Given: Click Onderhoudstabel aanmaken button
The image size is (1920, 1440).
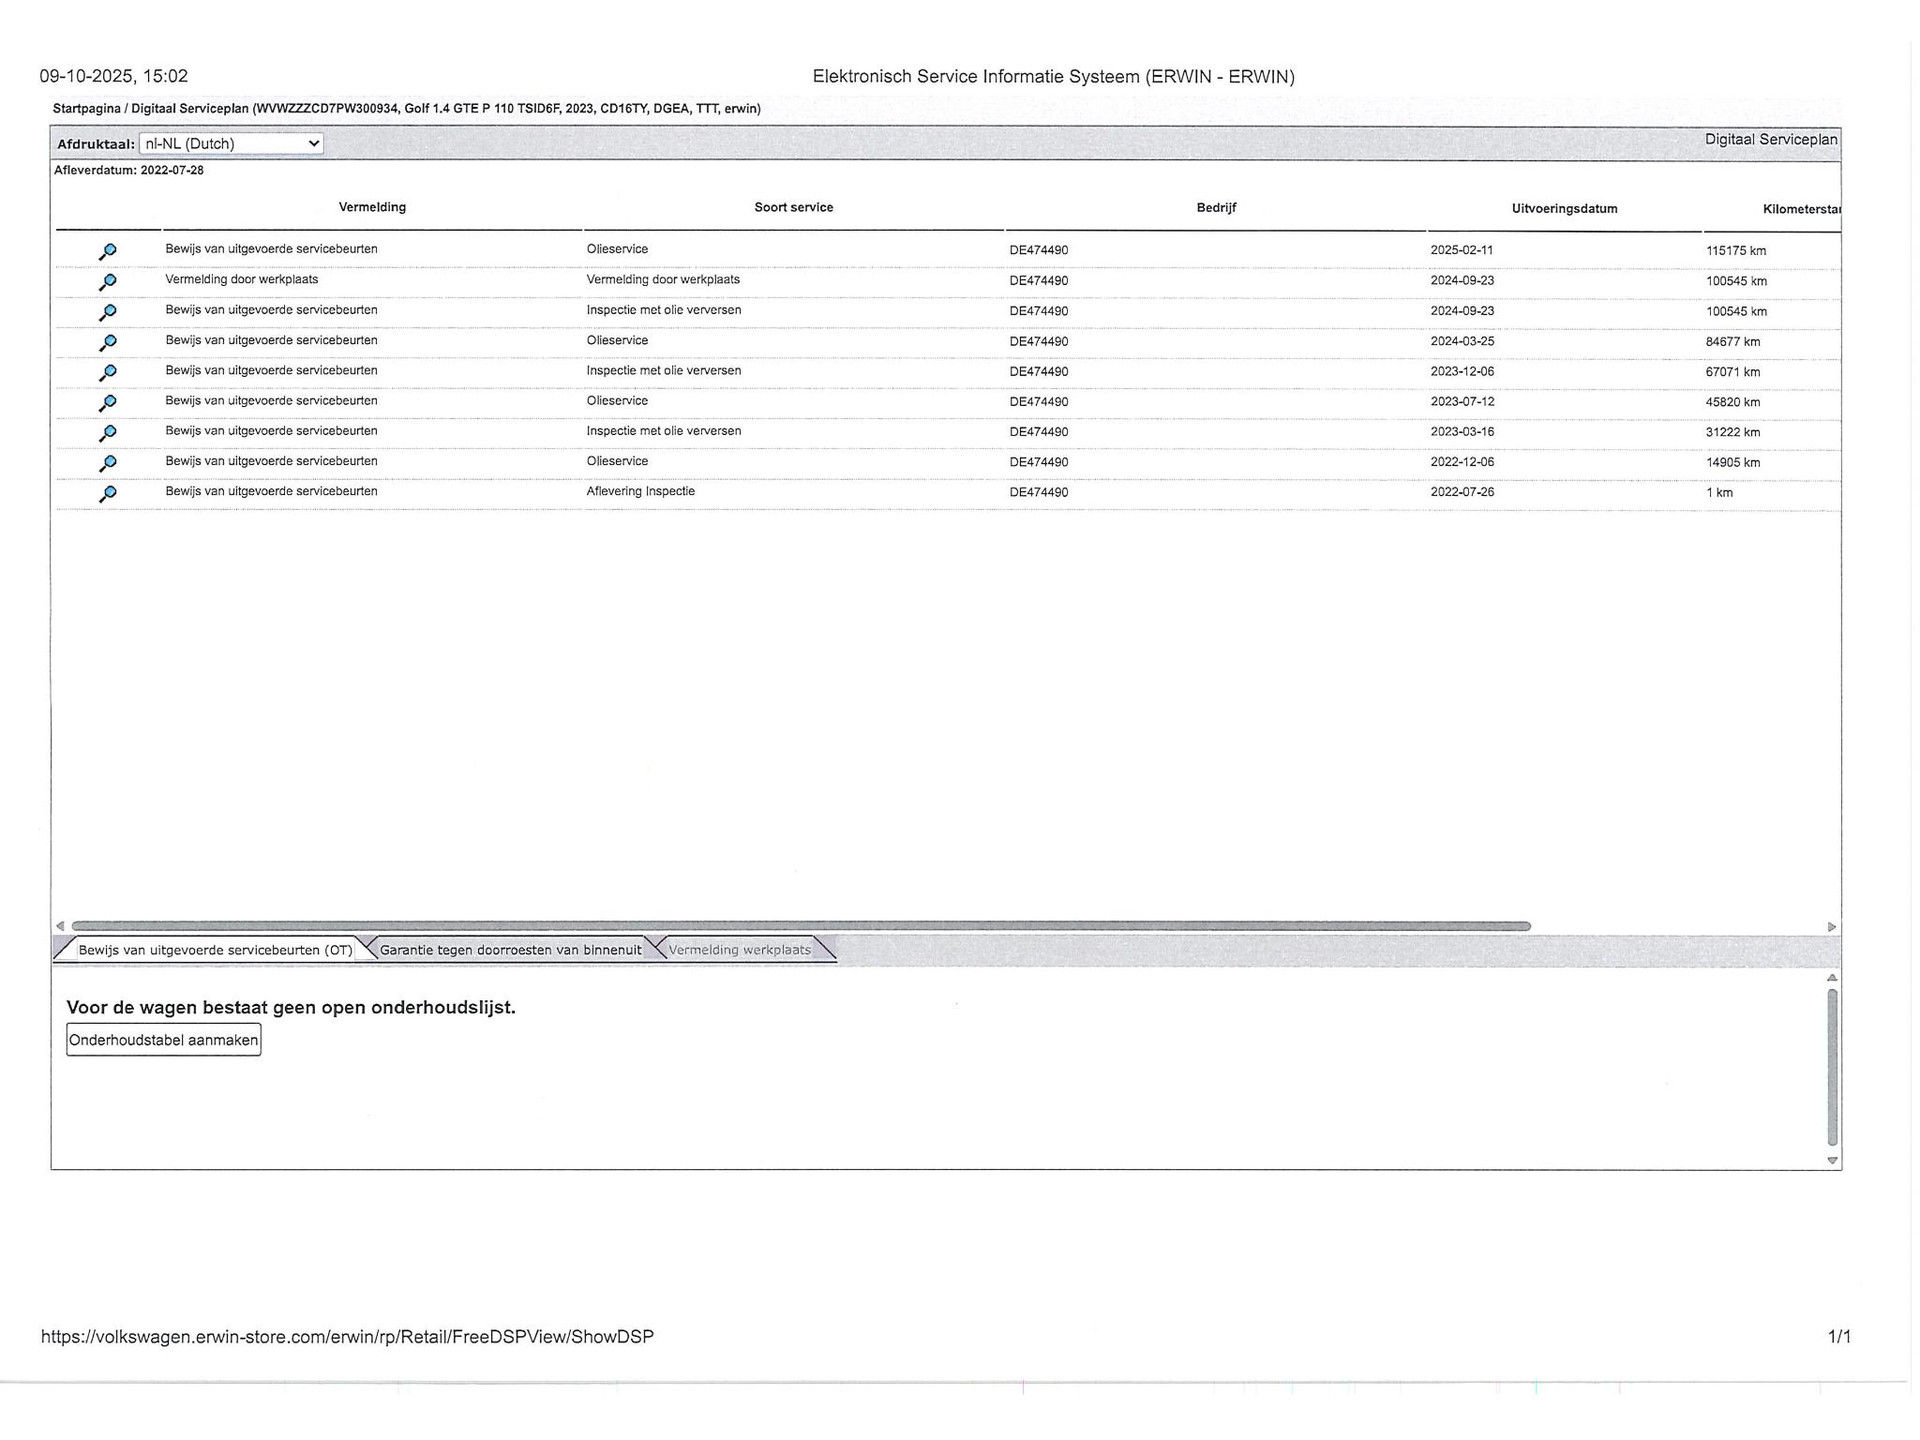Looking at the screenshot, I should point(164,1040).
